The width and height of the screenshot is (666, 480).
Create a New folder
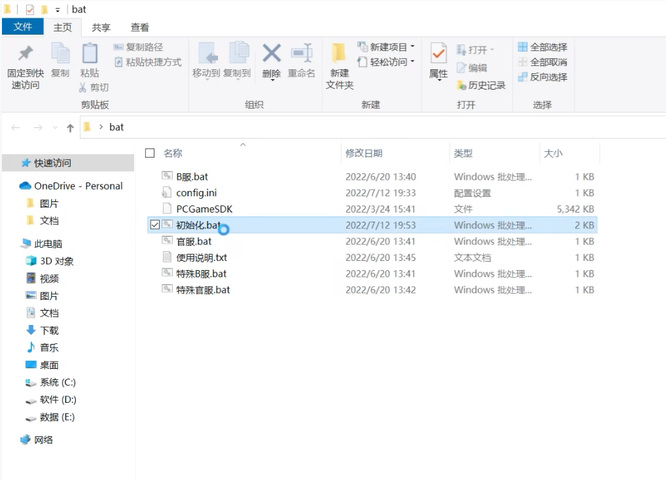[x=339, y=67]
